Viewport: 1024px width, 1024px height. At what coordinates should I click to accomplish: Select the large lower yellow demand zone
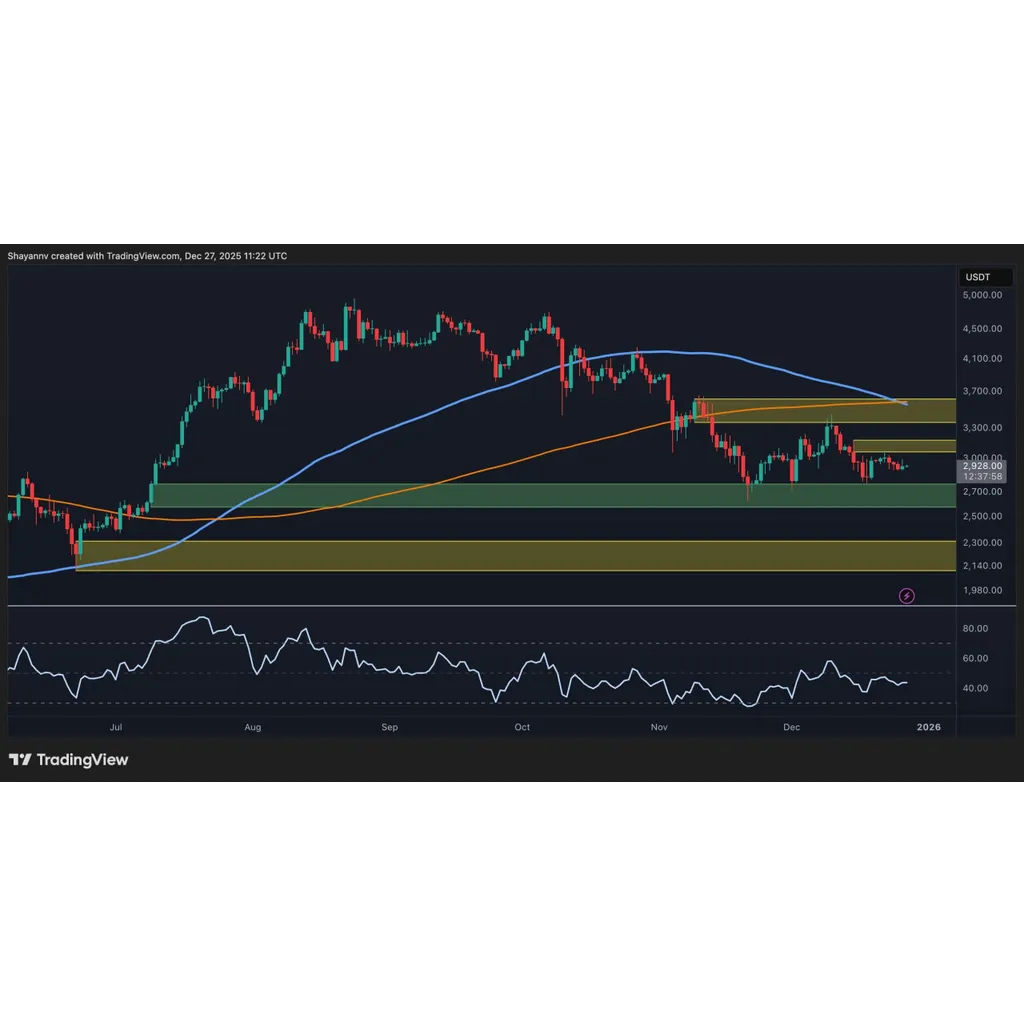tap(516, 556)
